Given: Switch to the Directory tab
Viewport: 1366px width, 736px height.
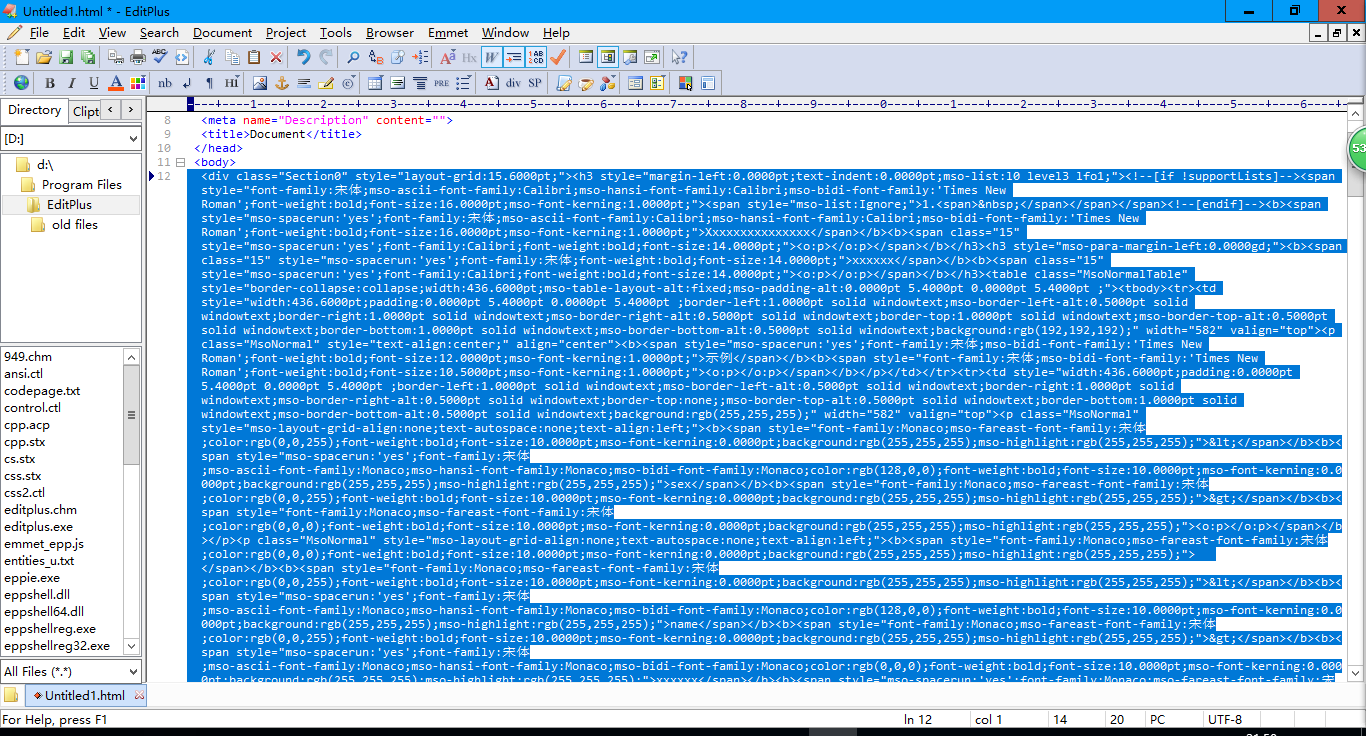Looking at the screenshot, I should tap(34, 110).
